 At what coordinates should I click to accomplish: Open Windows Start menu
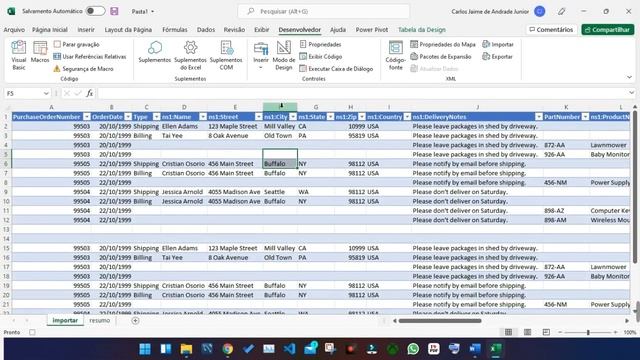coord(144,349)
